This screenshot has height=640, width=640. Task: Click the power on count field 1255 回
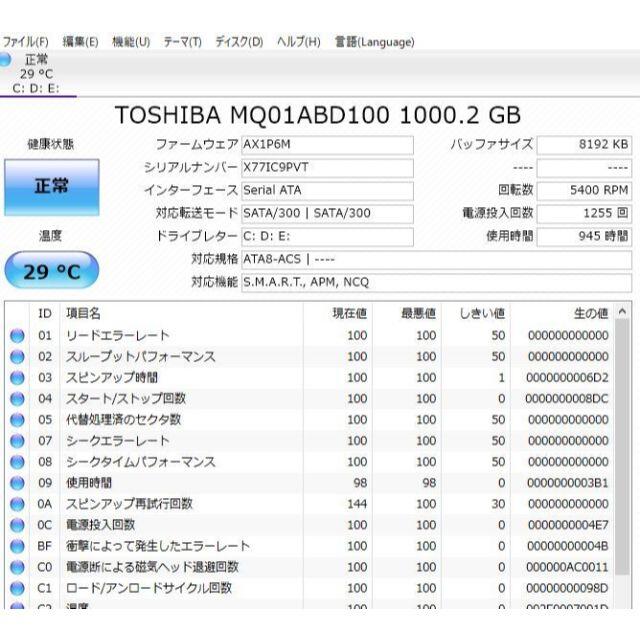point(584,213)
